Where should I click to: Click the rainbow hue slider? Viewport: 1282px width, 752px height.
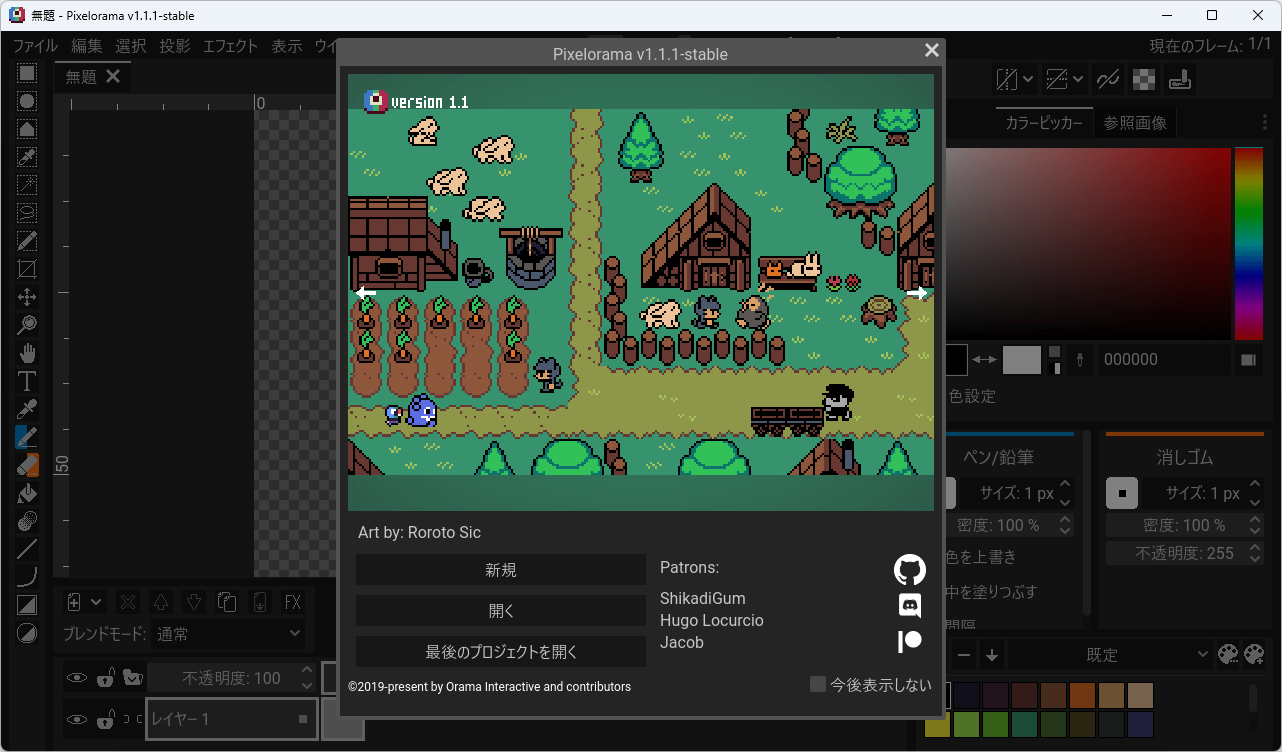(x=1249, y=244)
